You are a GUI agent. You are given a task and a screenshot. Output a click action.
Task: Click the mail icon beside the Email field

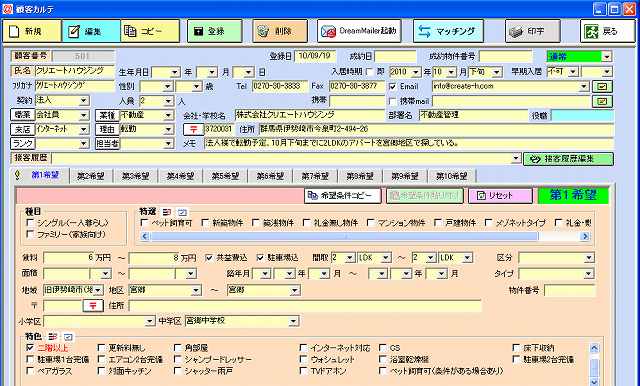click(602, 87)
